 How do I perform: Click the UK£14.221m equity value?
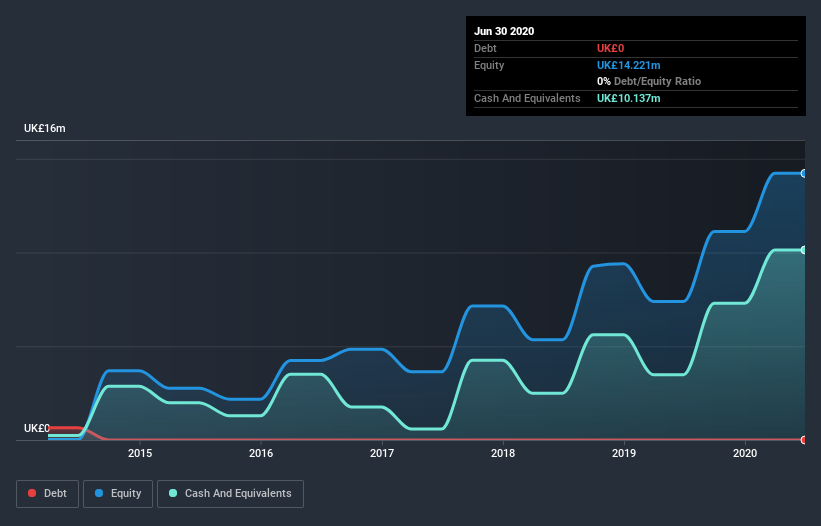pos(628,65)
